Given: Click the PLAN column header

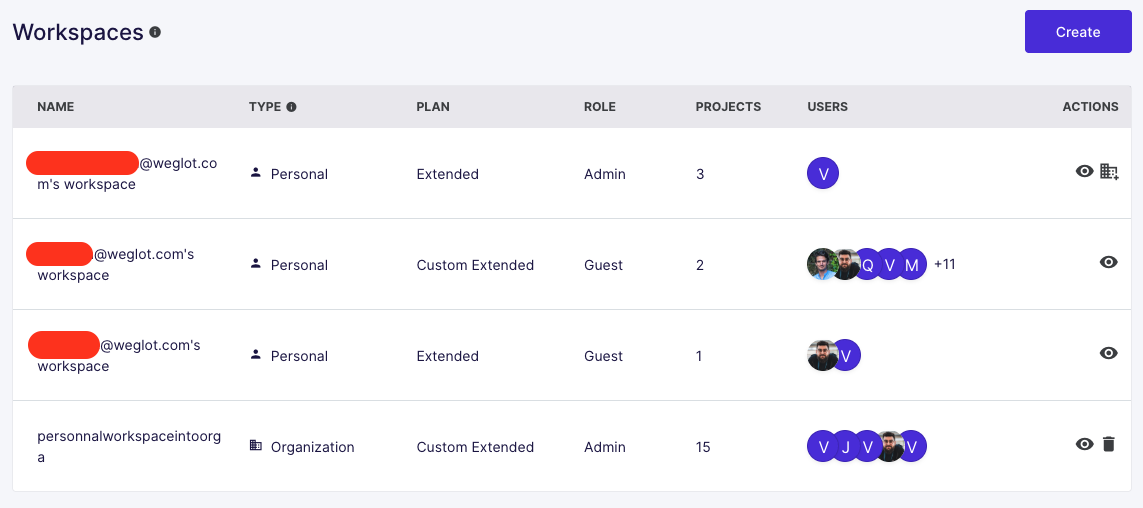Looking at the screenshot, I should click(433, 107).
